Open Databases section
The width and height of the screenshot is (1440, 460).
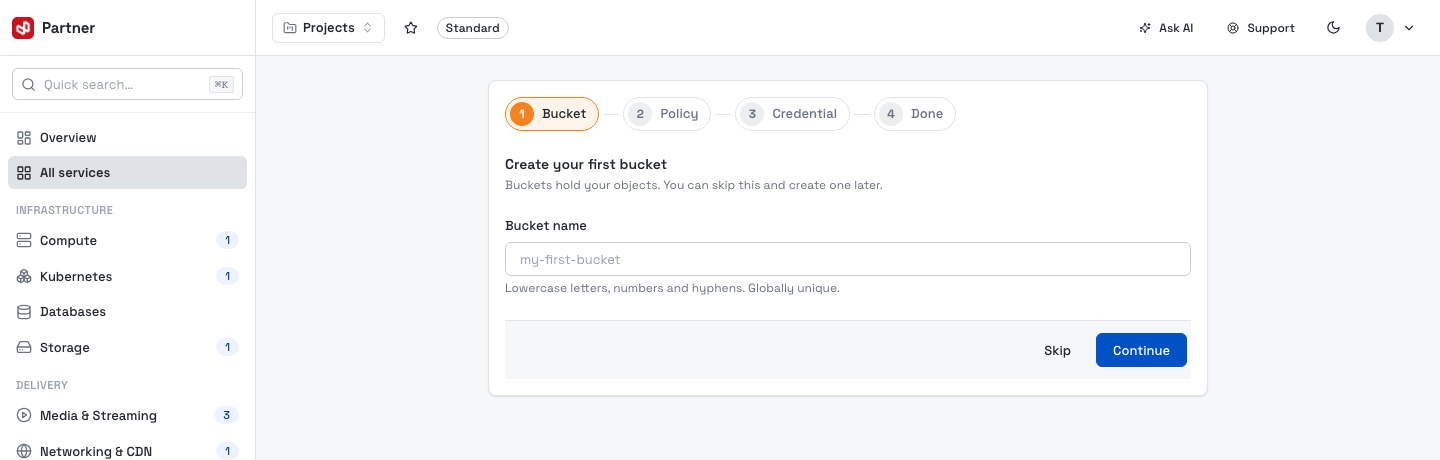coord(127,312)
